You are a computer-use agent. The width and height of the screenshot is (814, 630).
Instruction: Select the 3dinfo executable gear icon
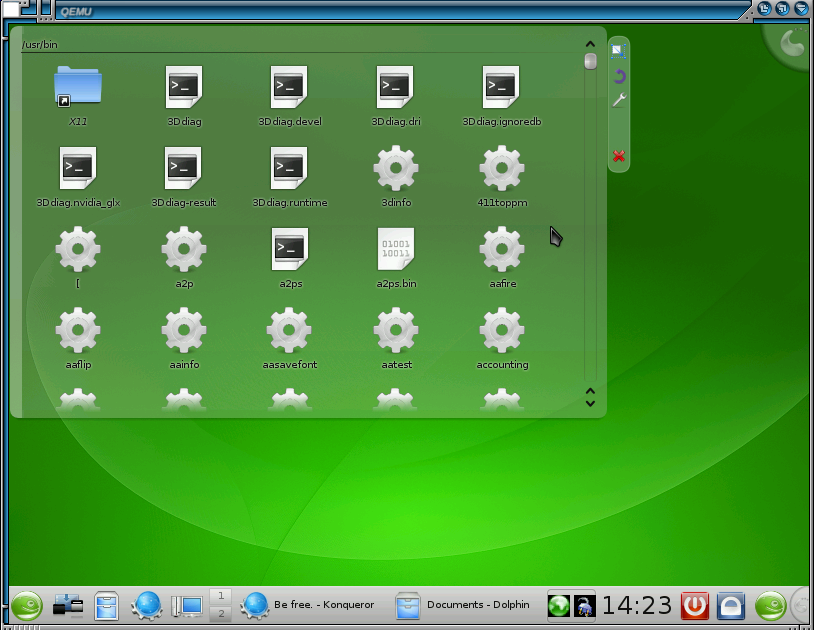pyautogui.click(x=396, y=168)
